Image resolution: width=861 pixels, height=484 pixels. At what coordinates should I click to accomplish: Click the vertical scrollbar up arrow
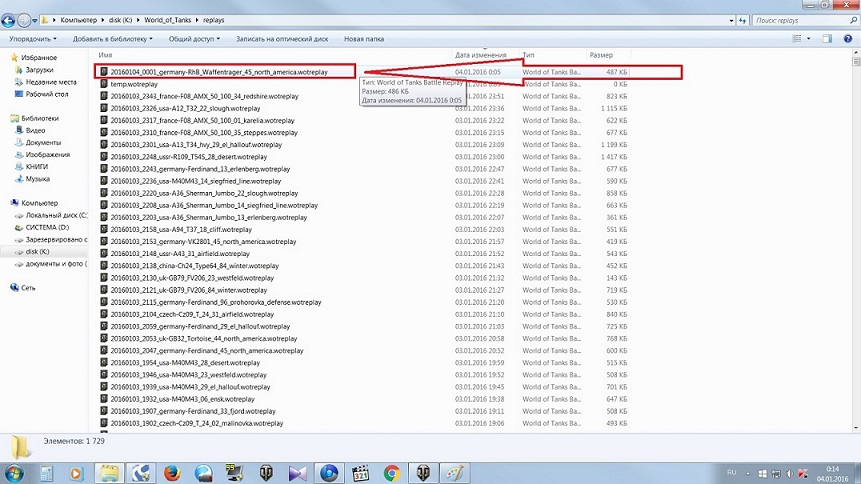pyautogui.click(x=856, y=53)
